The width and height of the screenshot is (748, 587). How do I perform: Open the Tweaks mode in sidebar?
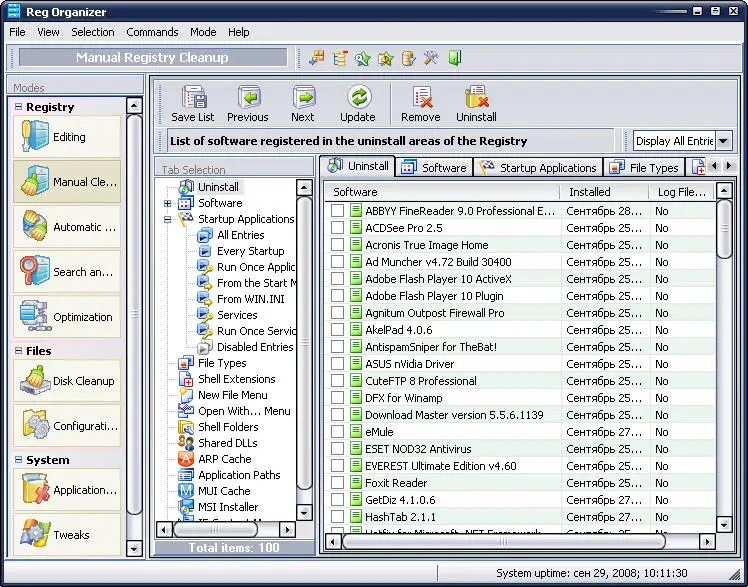coord(66,535)
